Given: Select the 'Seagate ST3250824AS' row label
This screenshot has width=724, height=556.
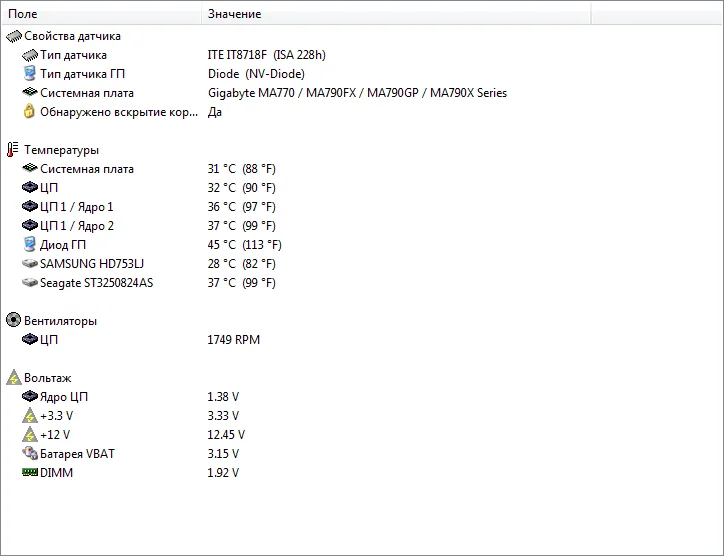Looking at the screenshot, I should click(x=97, y=283).
